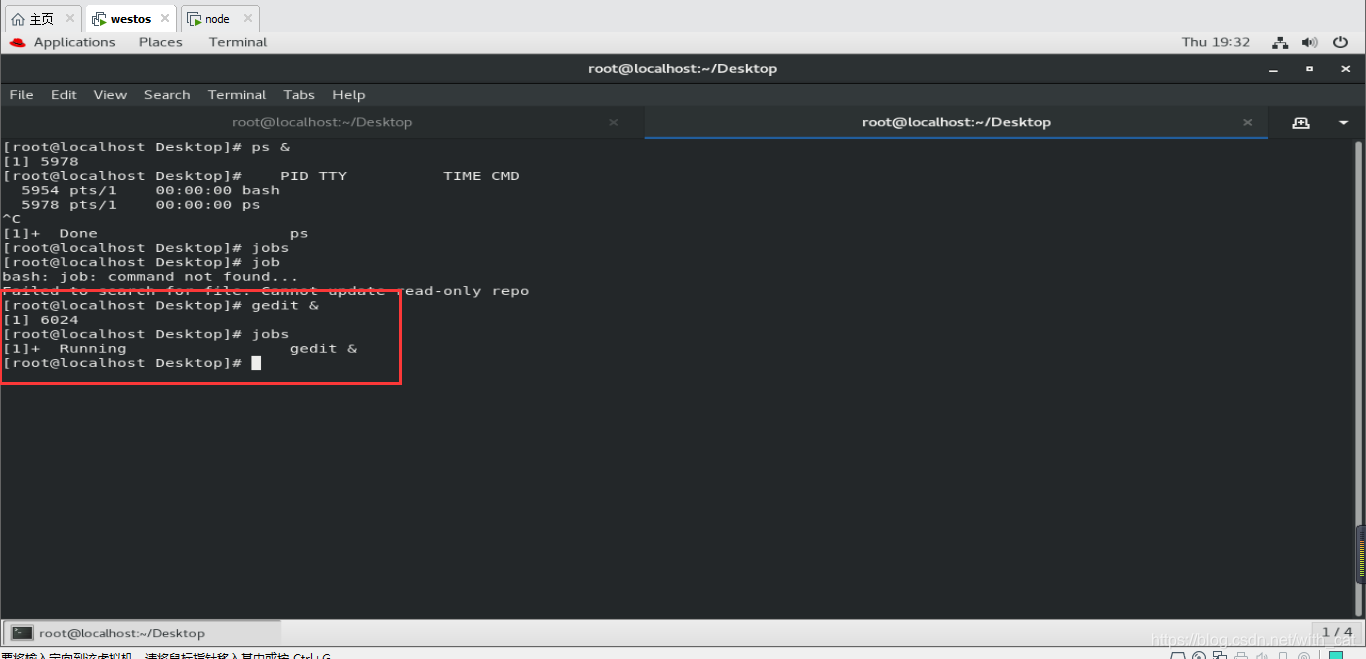Screen dimensions: 1366x659
Task: Open the power menu icon
Action: [x=1341, y=42]
